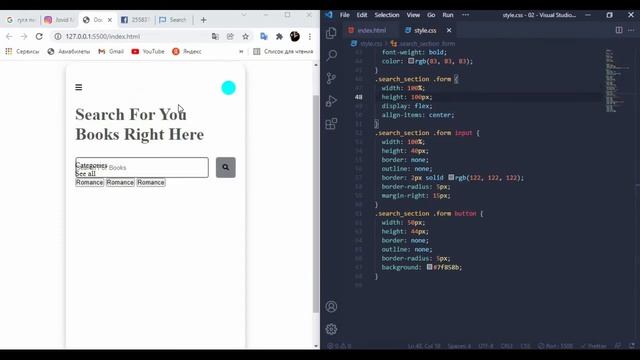Open the Chrome Extensions puzzle icon

point(279,36)
